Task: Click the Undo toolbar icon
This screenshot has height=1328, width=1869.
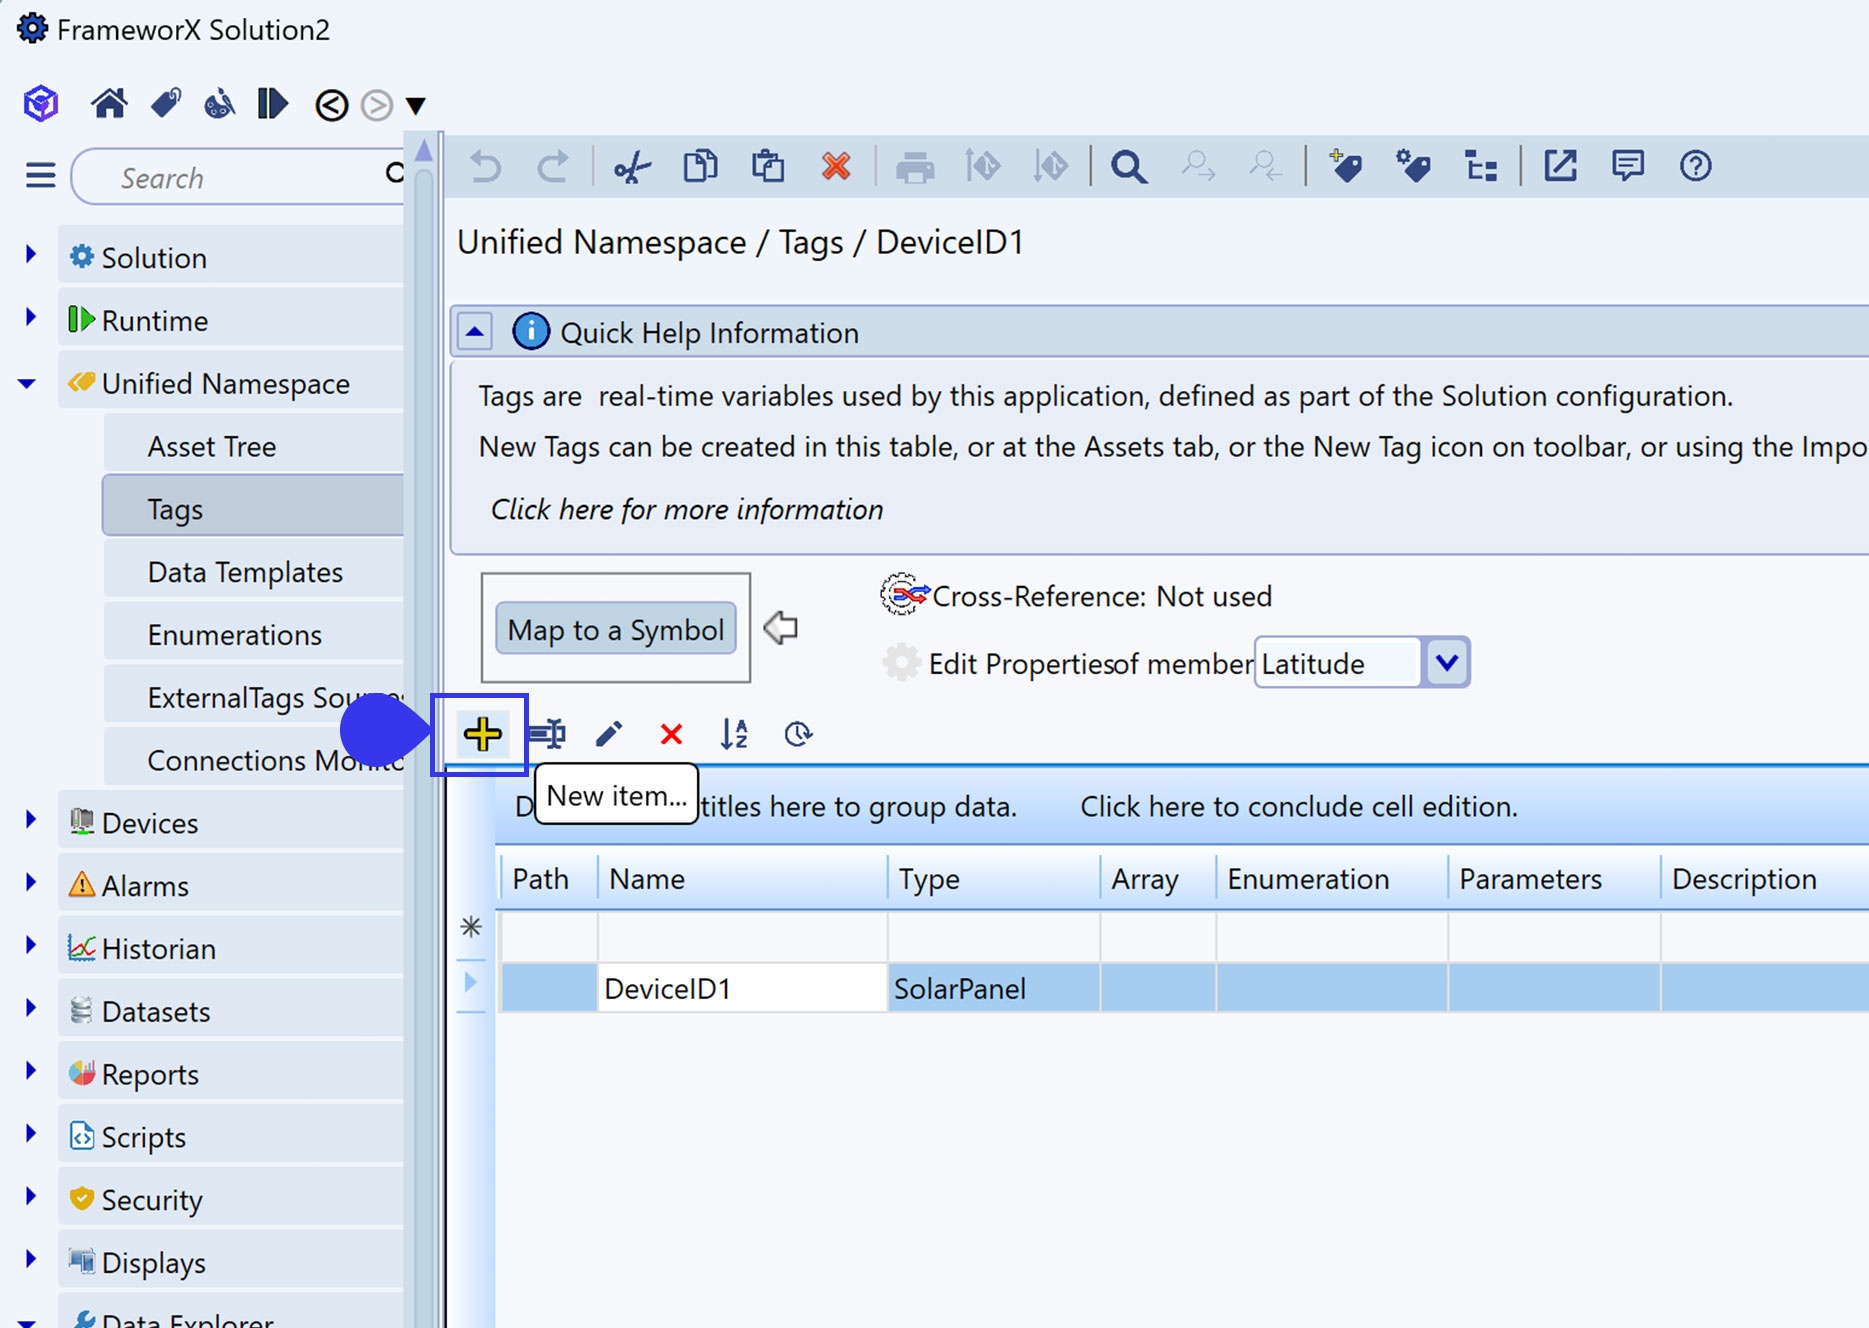Action: click(x=486, y=166)
